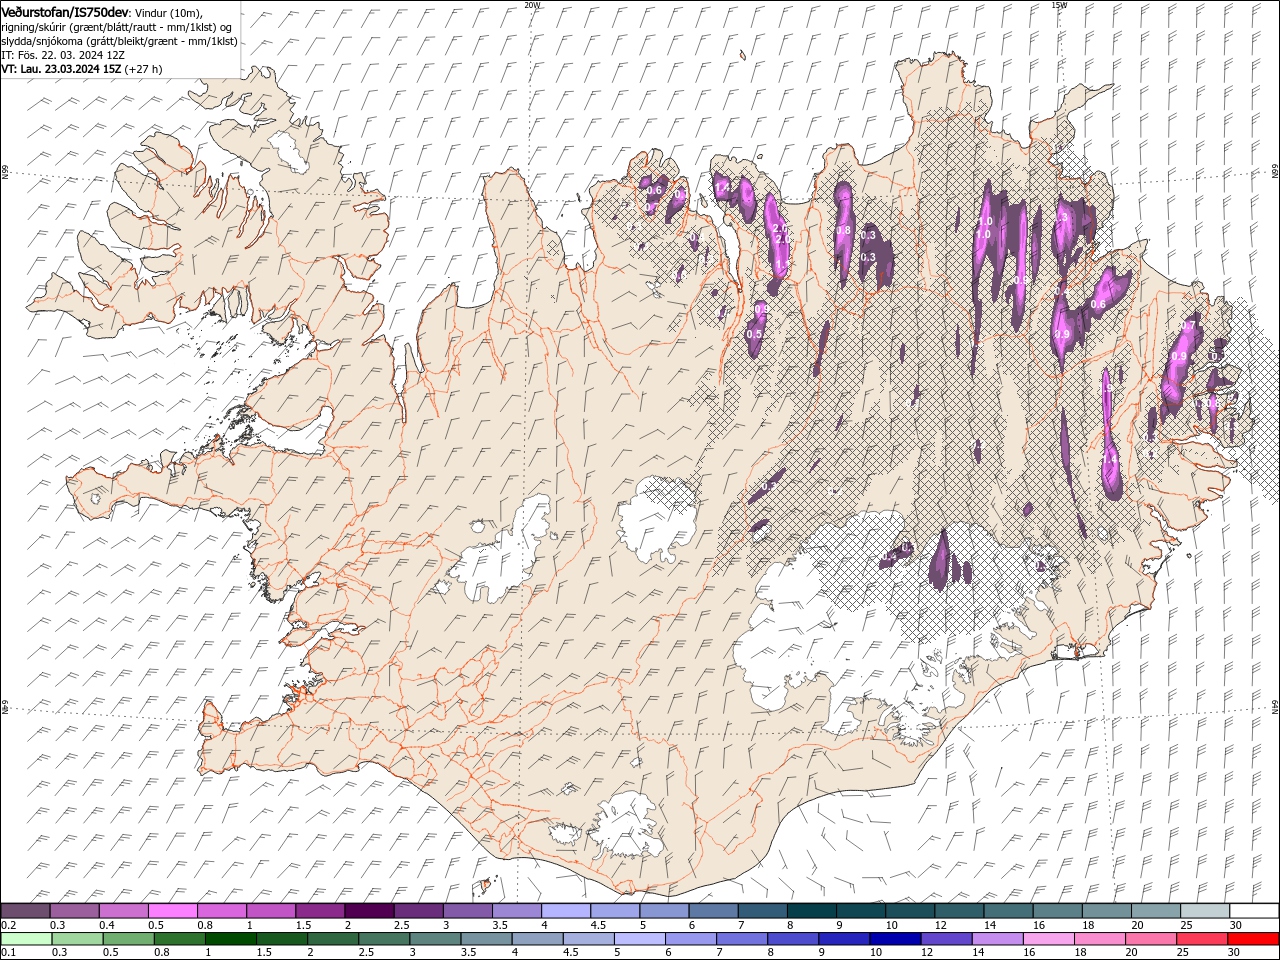The height and width of the screenshot is (960, 1280).
Task: Pick the lower-row 0.1 palest green swatch
Action: [25, 939]
